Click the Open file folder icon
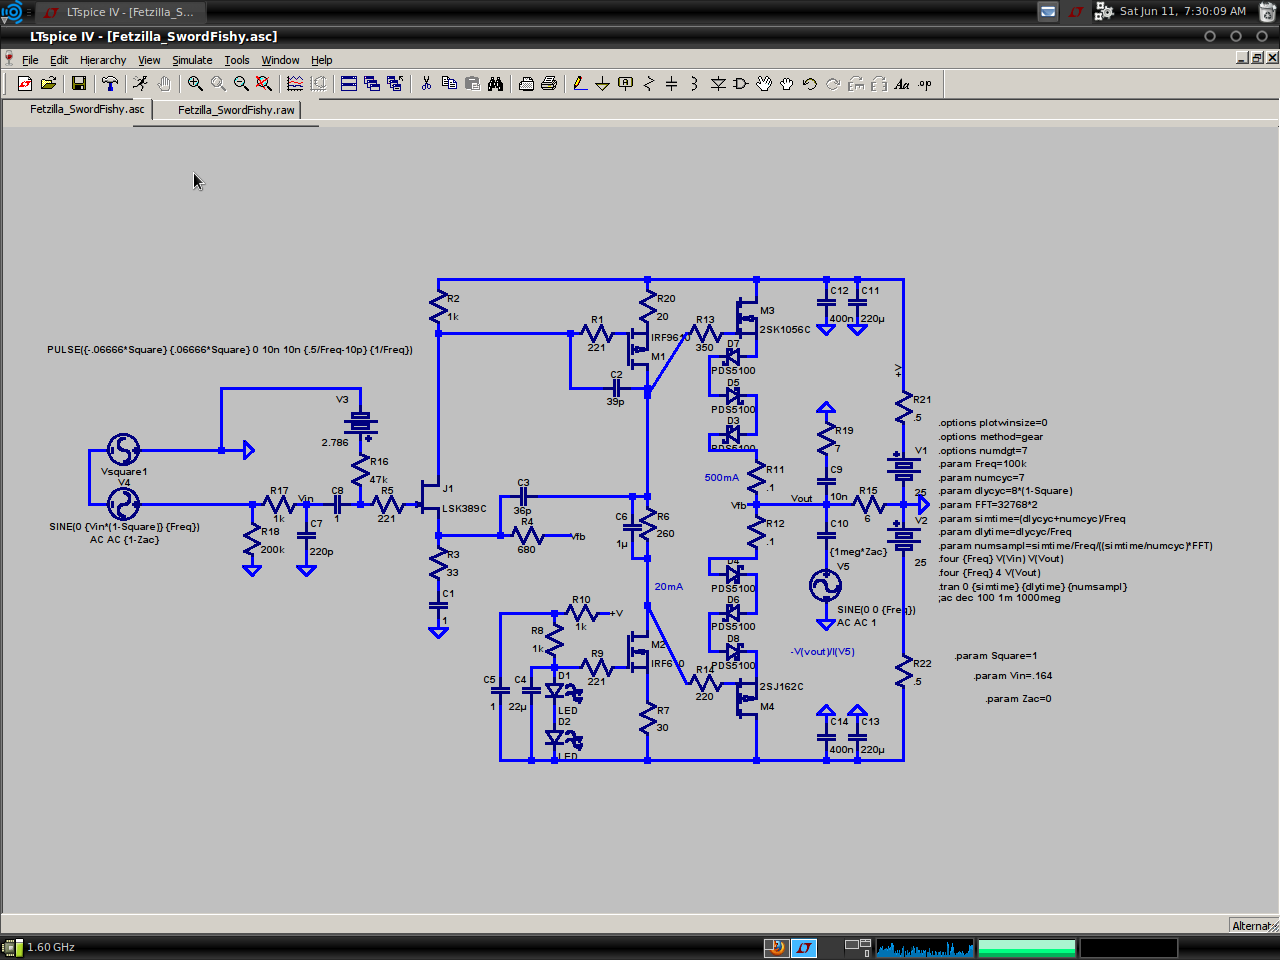1280x960 pixels. [x=48, y=84]
